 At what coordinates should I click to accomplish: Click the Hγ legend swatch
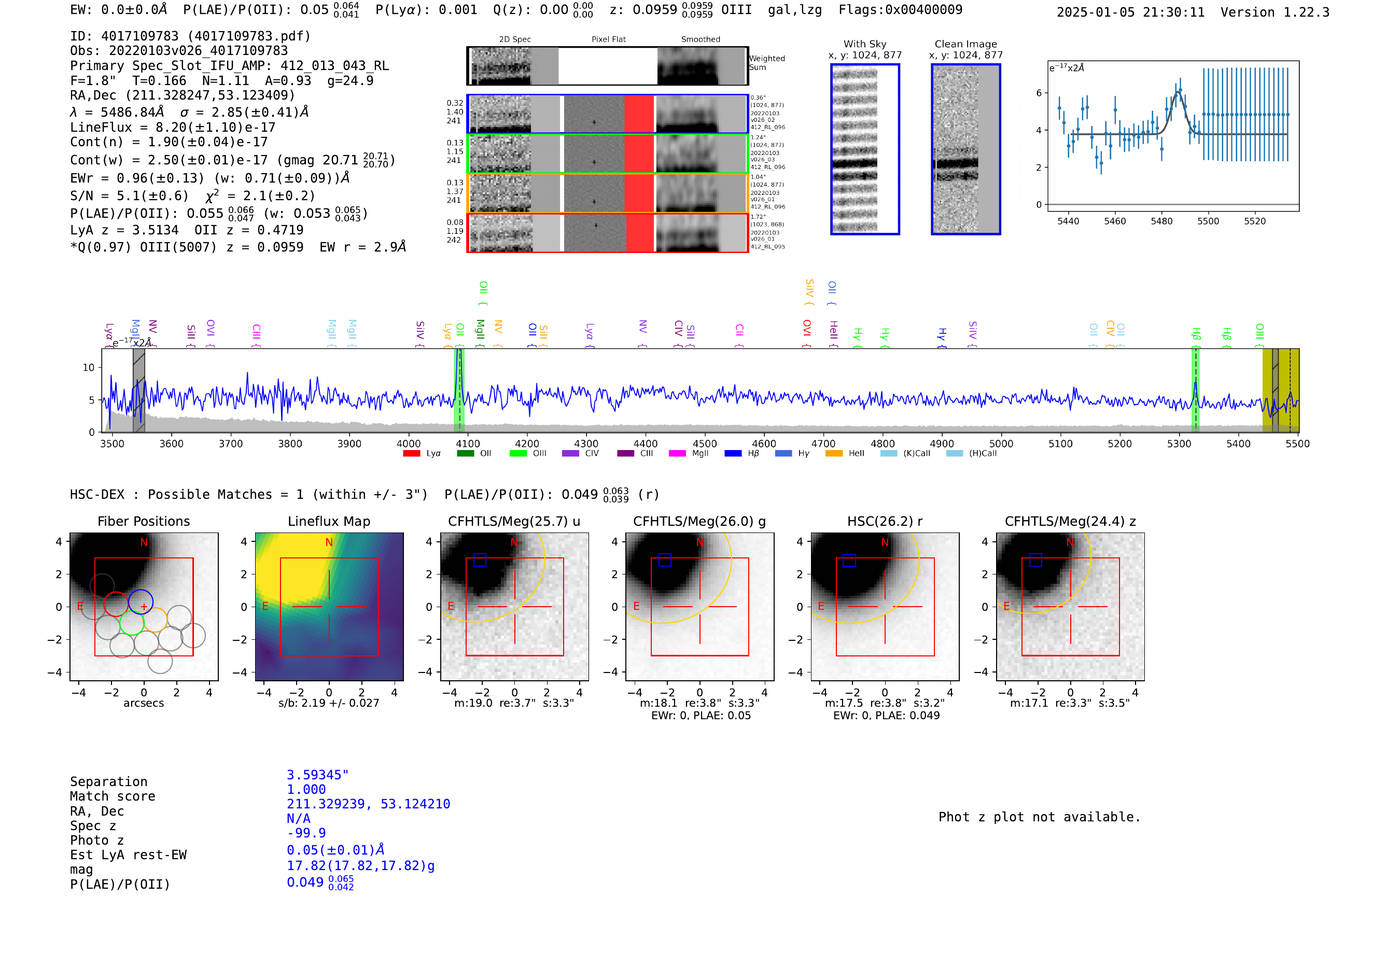click(783, 453)
